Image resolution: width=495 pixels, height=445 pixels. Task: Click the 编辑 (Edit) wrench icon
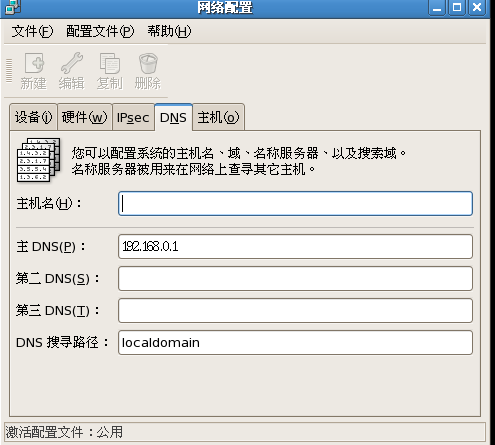click(x=72, y=63)
